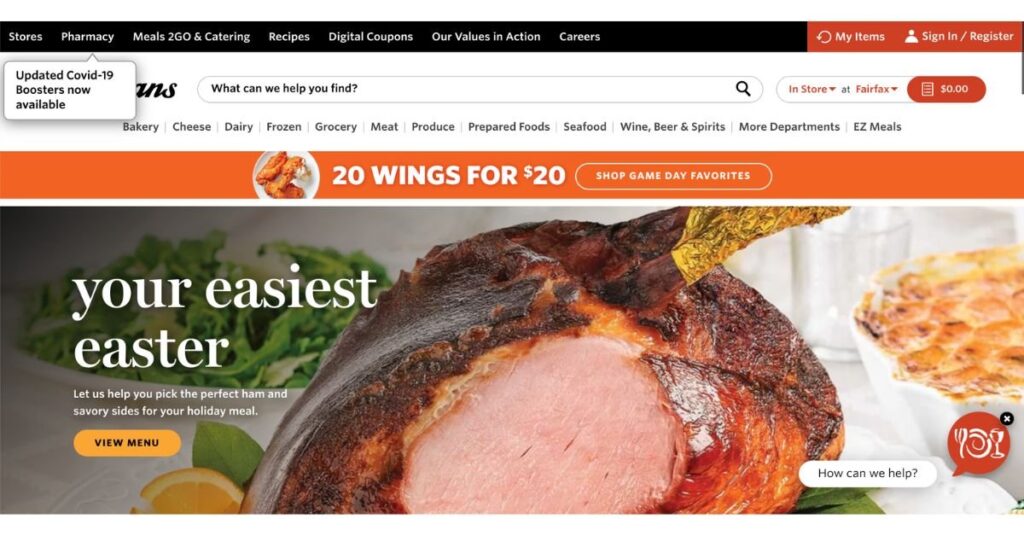Click the Shop Game Day Favorites button
This screenshot has height=536, width=1024.
[x=673, y=176]
